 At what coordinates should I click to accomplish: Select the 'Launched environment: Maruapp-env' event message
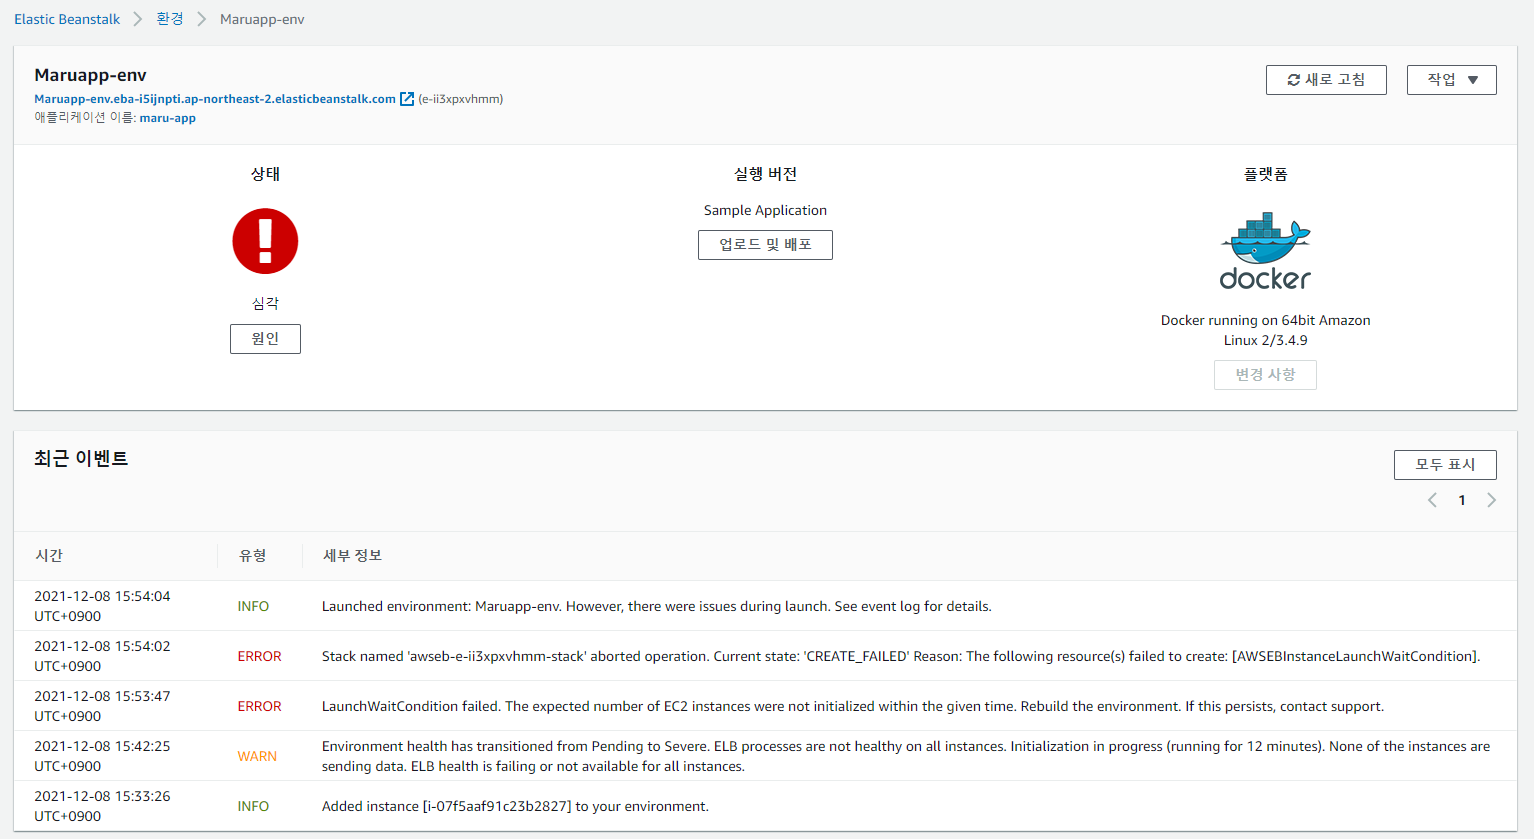[x=657, y=606]
